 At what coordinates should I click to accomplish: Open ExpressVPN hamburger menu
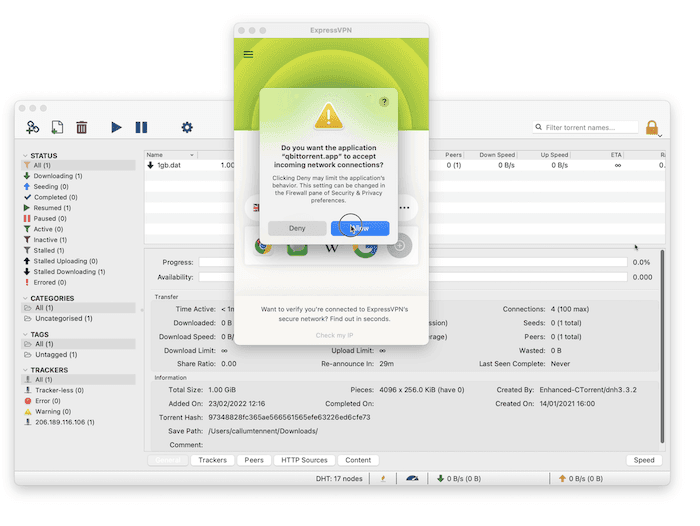248,54
